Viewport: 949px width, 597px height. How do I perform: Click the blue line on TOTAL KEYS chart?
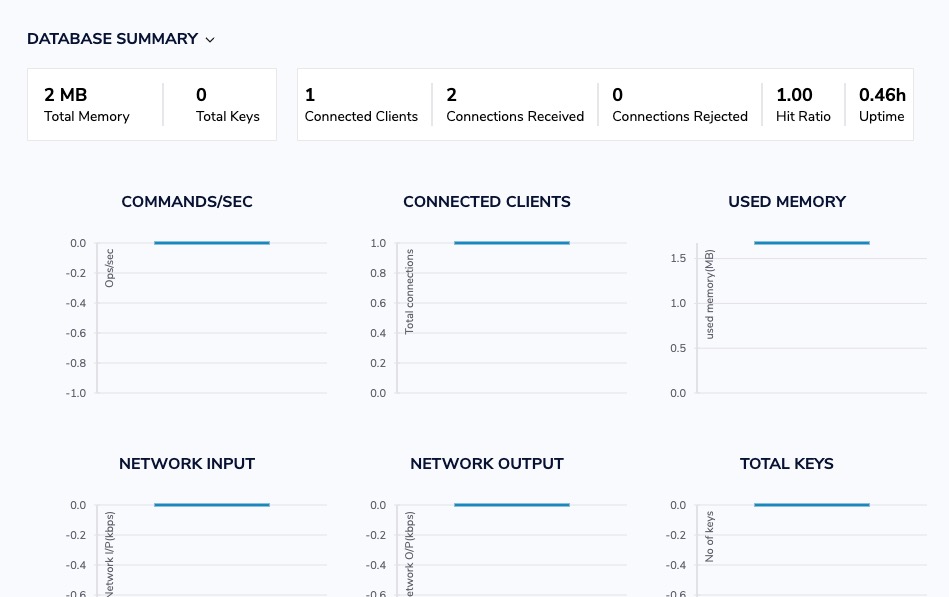[812, 504]
